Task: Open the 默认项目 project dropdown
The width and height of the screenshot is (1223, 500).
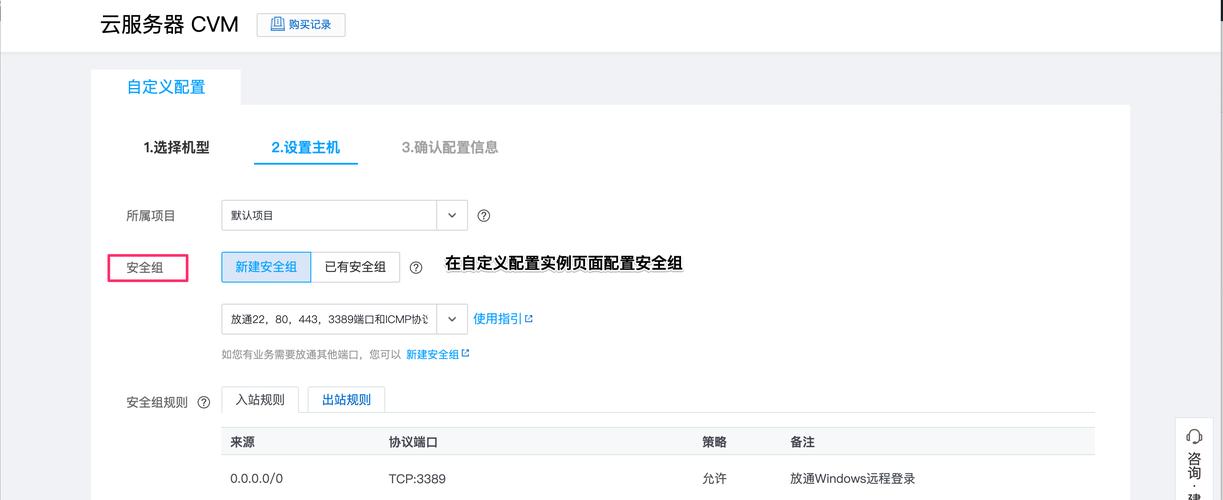Action: tap(344, 215)
